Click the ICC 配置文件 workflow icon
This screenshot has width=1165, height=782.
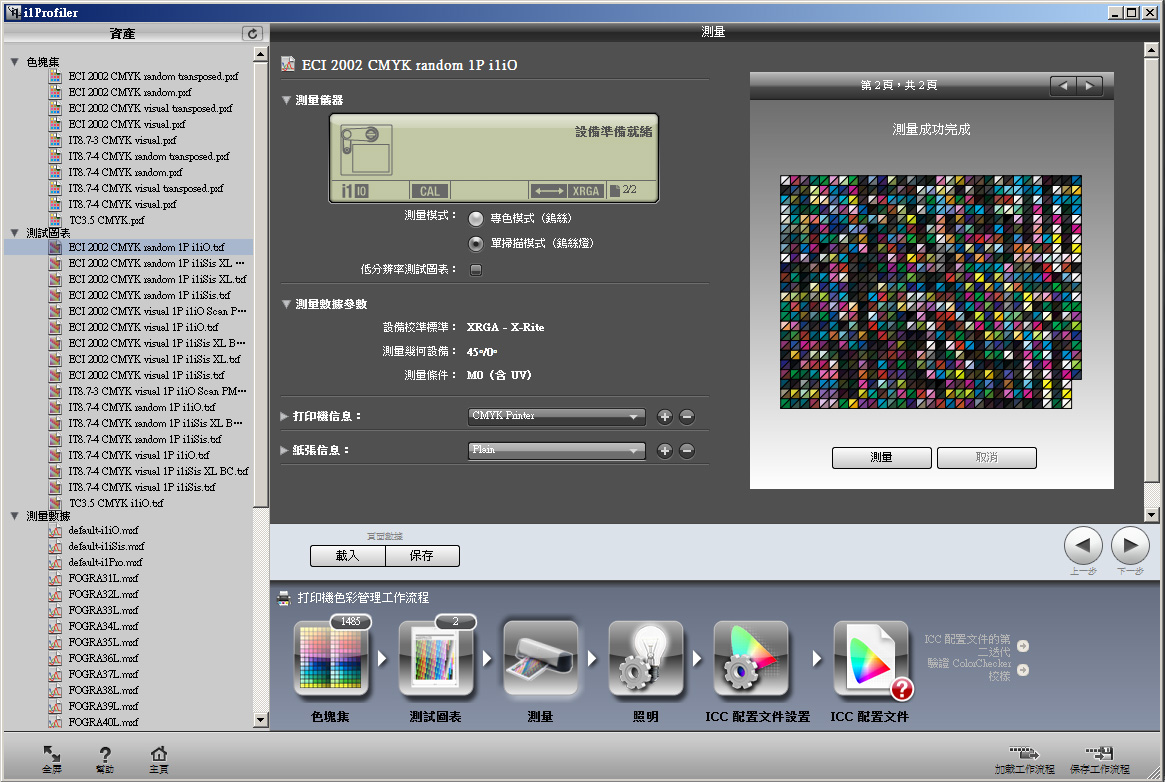(870, 659)
